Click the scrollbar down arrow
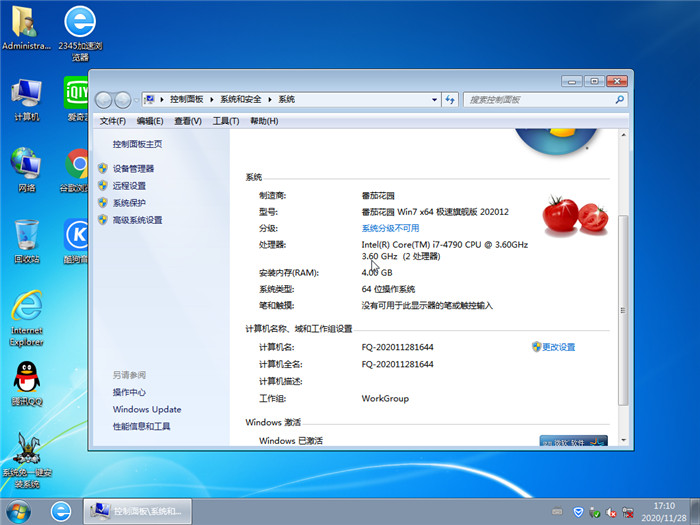Screen dimensions: 700x525 pos(623,440)
